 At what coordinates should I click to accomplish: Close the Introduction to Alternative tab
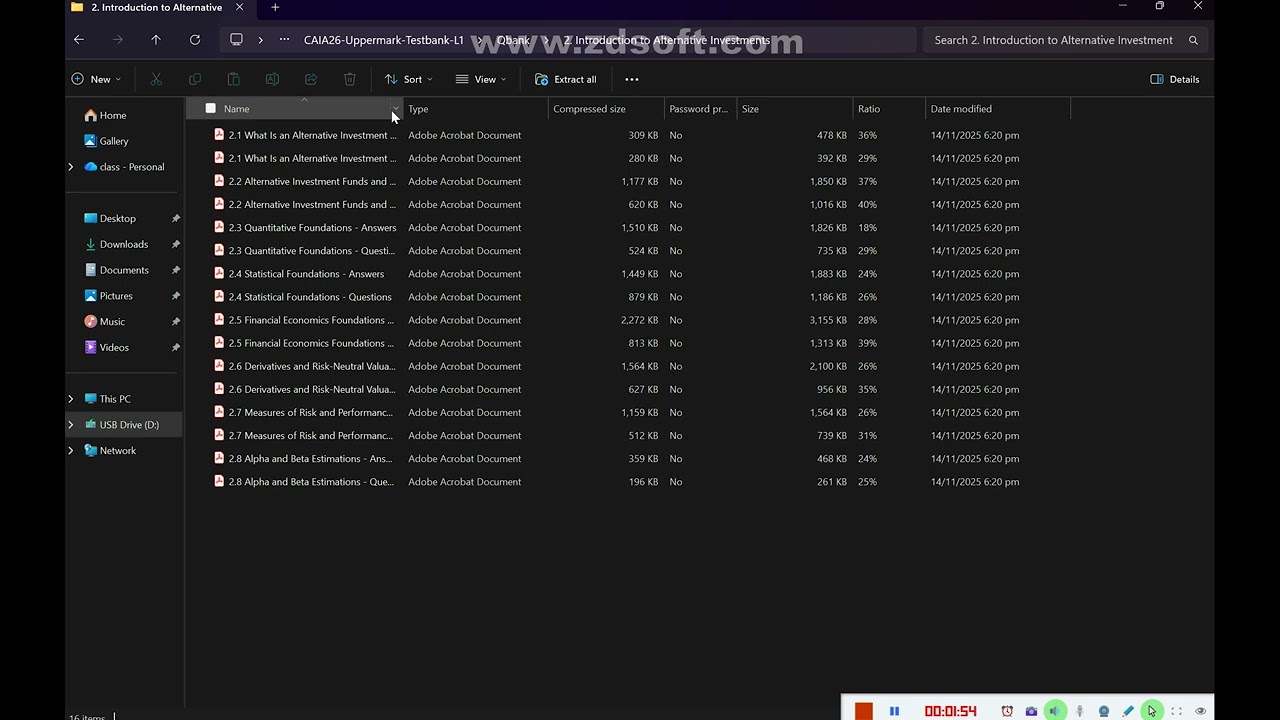pyautogui.click(x=239, y=7)
